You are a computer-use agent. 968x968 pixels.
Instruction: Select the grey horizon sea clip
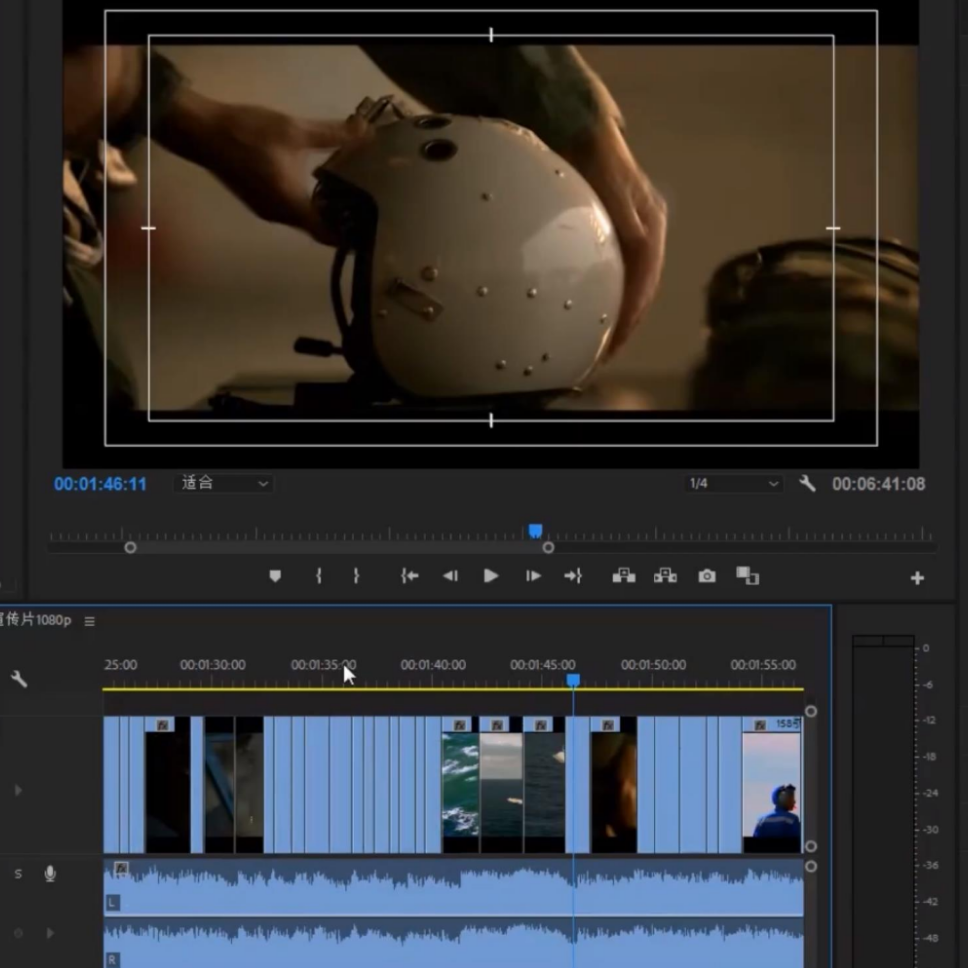click(x=501, y=785)
